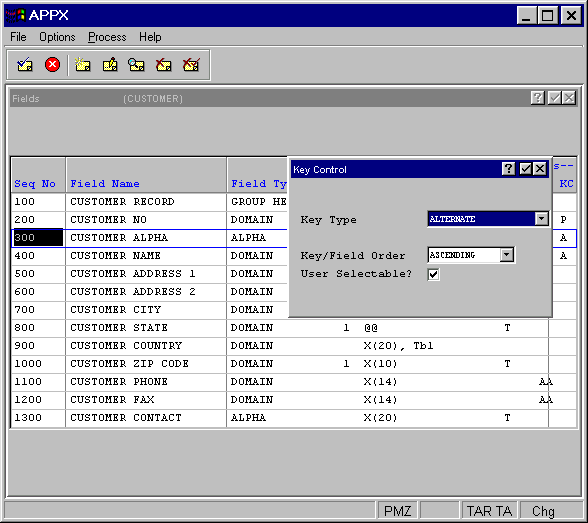Click the add record toolbar icon

tap(82, 65)
